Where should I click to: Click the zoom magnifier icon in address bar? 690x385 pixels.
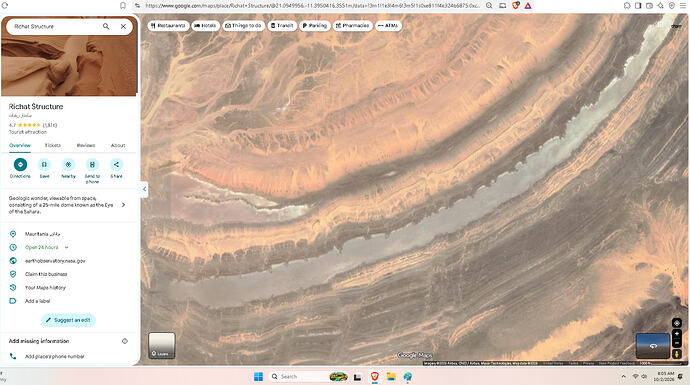point(489,6)
